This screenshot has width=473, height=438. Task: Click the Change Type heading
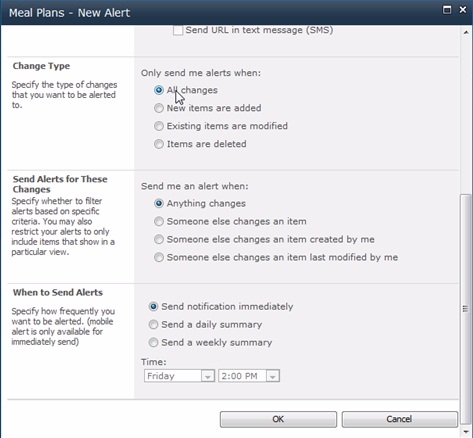41,66
